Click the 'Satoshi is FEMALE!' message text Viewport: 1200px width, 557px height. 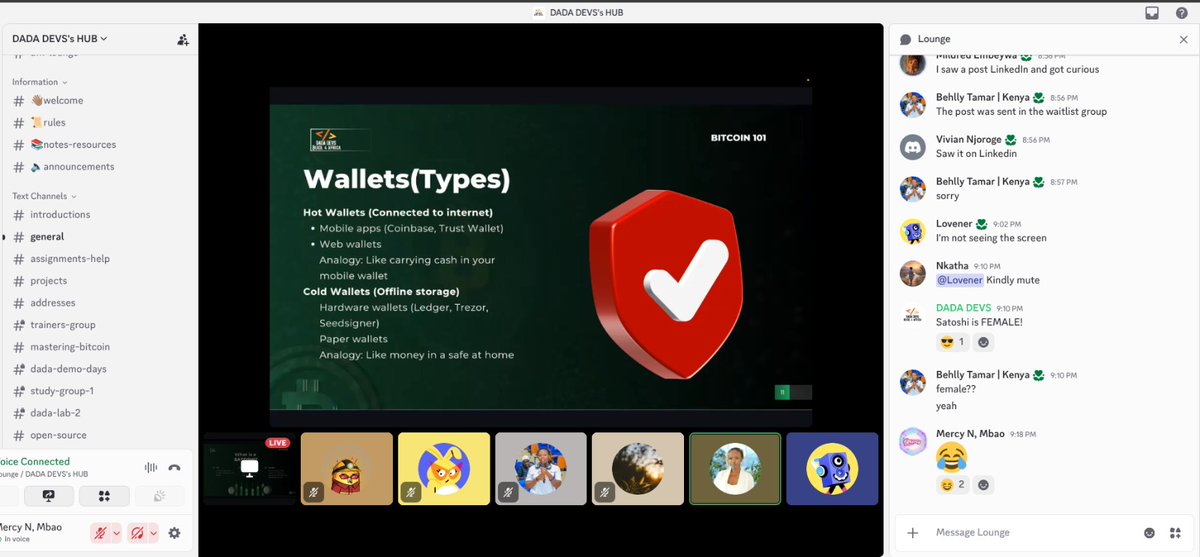pyautogui.click(x=979, y=322)
